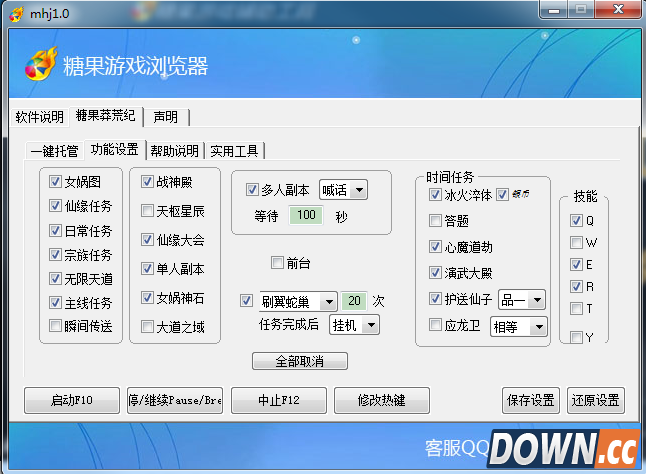The image size is (646, 474).
Task: Click the repeat count field showing 20
Action: [354, 301]
